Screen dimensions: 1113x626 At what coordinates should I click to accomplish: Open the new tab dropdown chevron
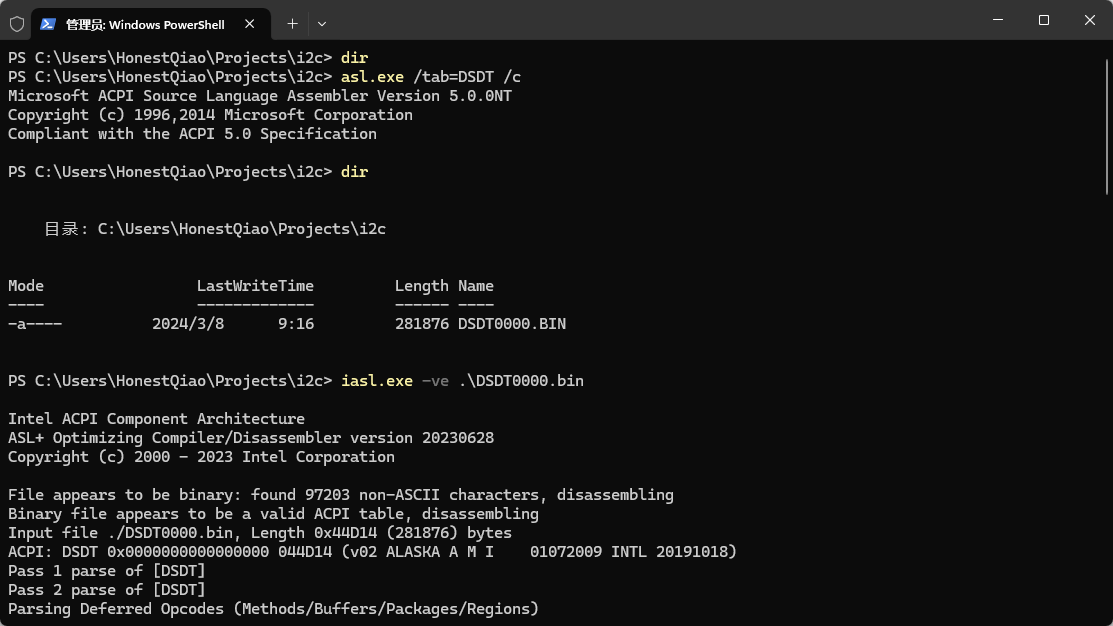pos(321,23)
